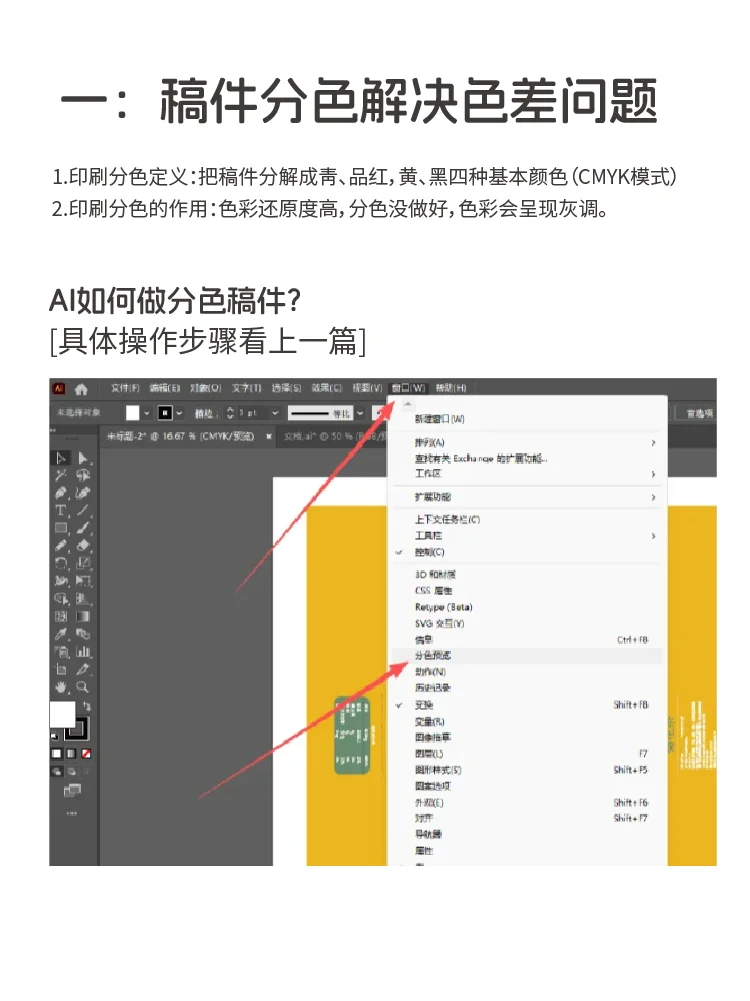Choose 分色预览 from the Window menu

[x=527, y=656]
